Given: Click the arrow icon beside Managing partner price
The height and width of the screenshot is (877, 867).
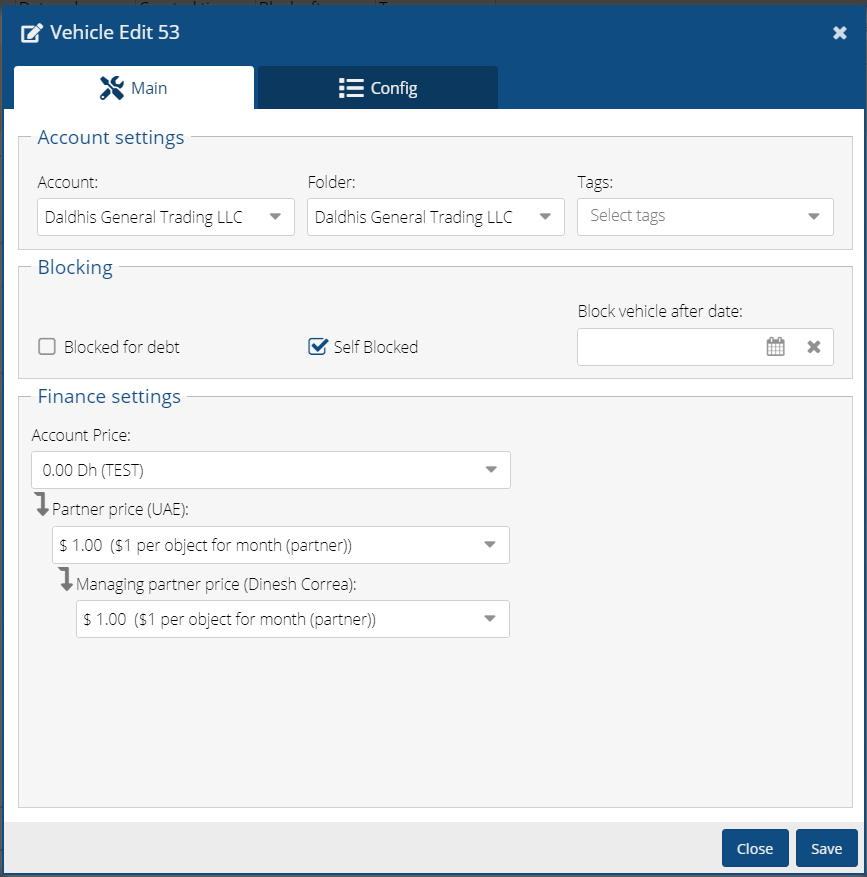Looking at the screenshot, I should (x=66, y=579).
